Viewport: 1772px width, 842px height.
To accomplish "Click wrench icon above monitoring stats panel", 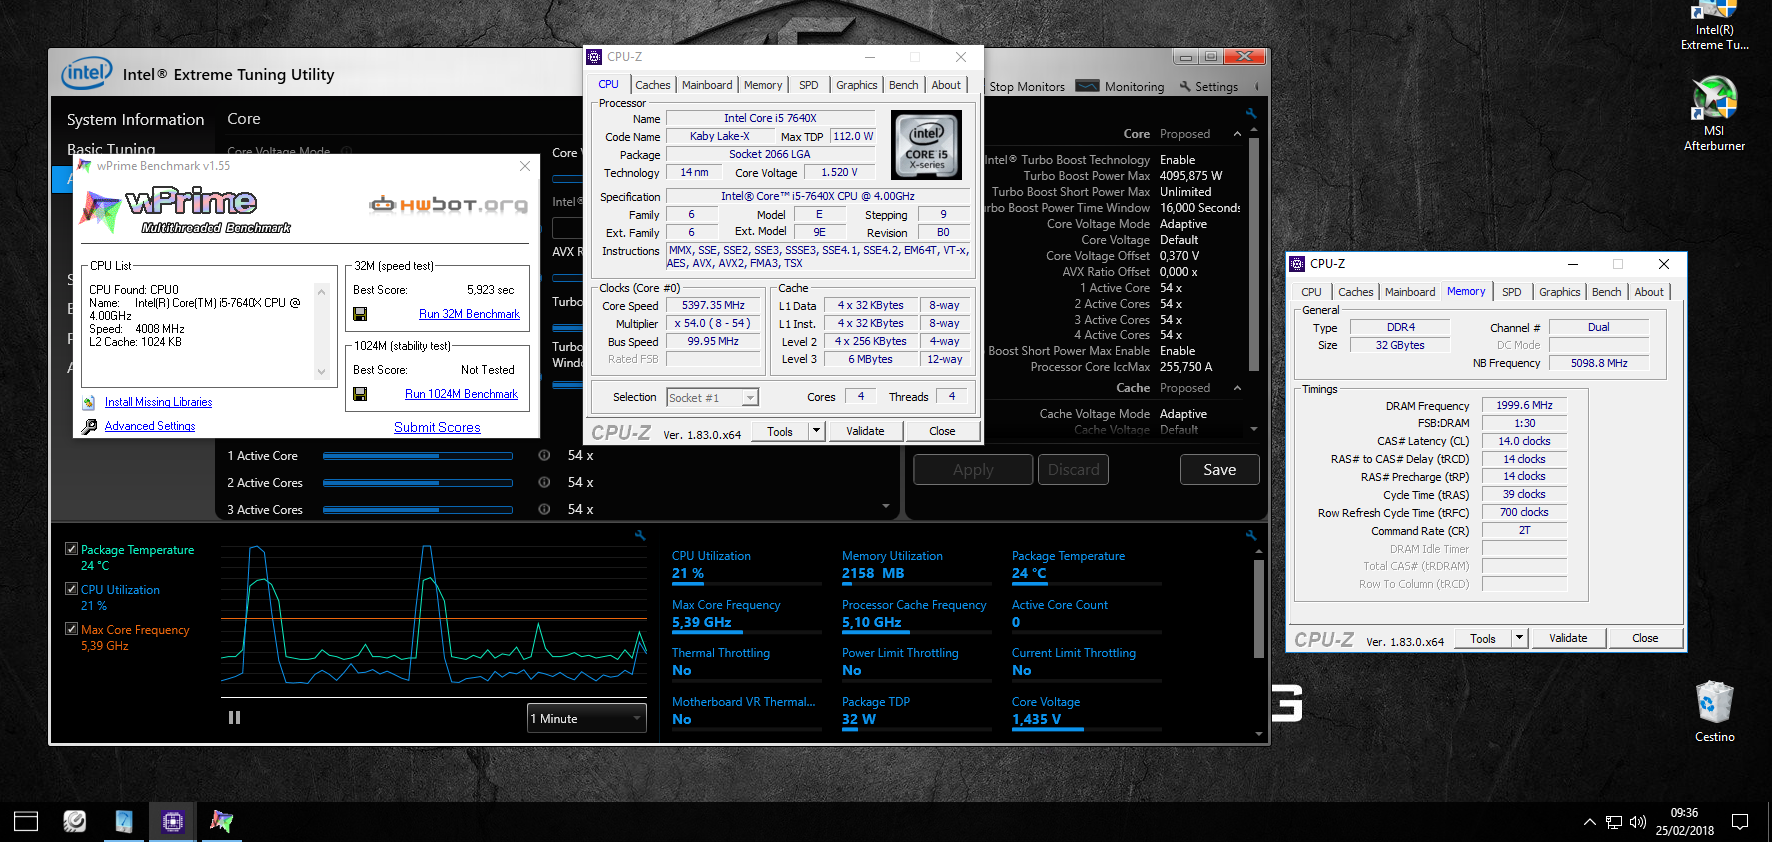I will 1250,536.
